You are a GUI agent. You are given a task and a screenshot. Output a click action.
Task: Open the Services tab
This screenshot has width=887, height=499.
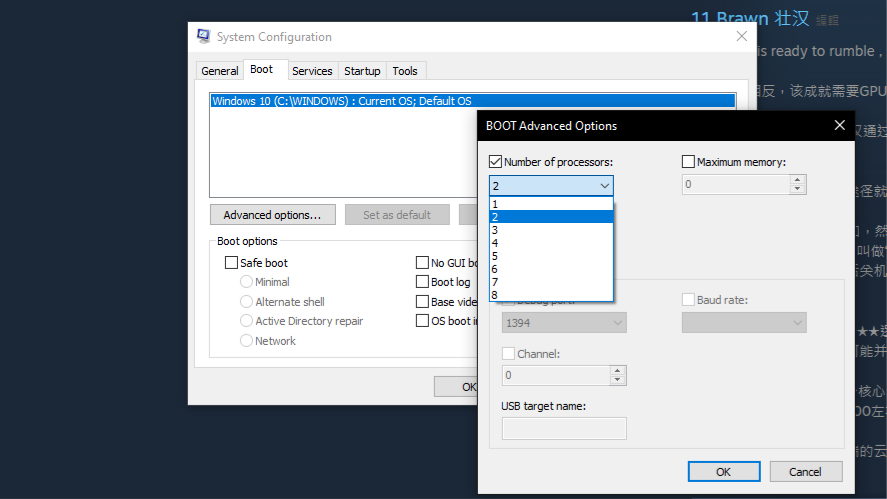click(312, 71)
